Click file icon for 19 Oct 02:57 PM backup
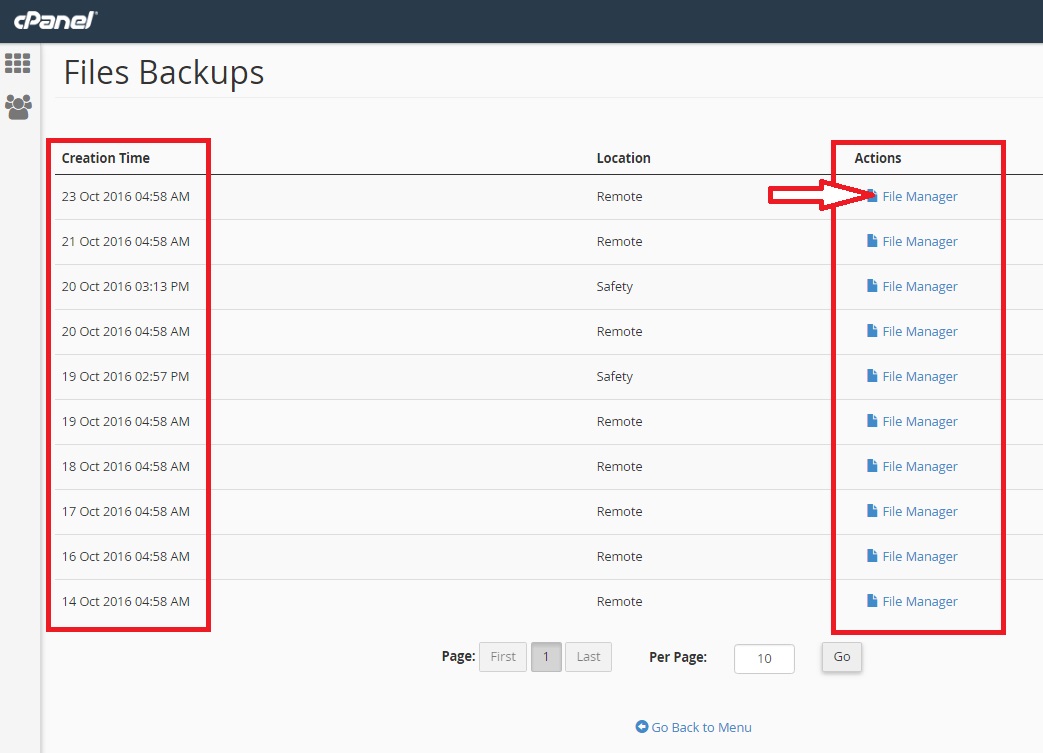The image size is (1043, 753). click(x=872, y=376)
